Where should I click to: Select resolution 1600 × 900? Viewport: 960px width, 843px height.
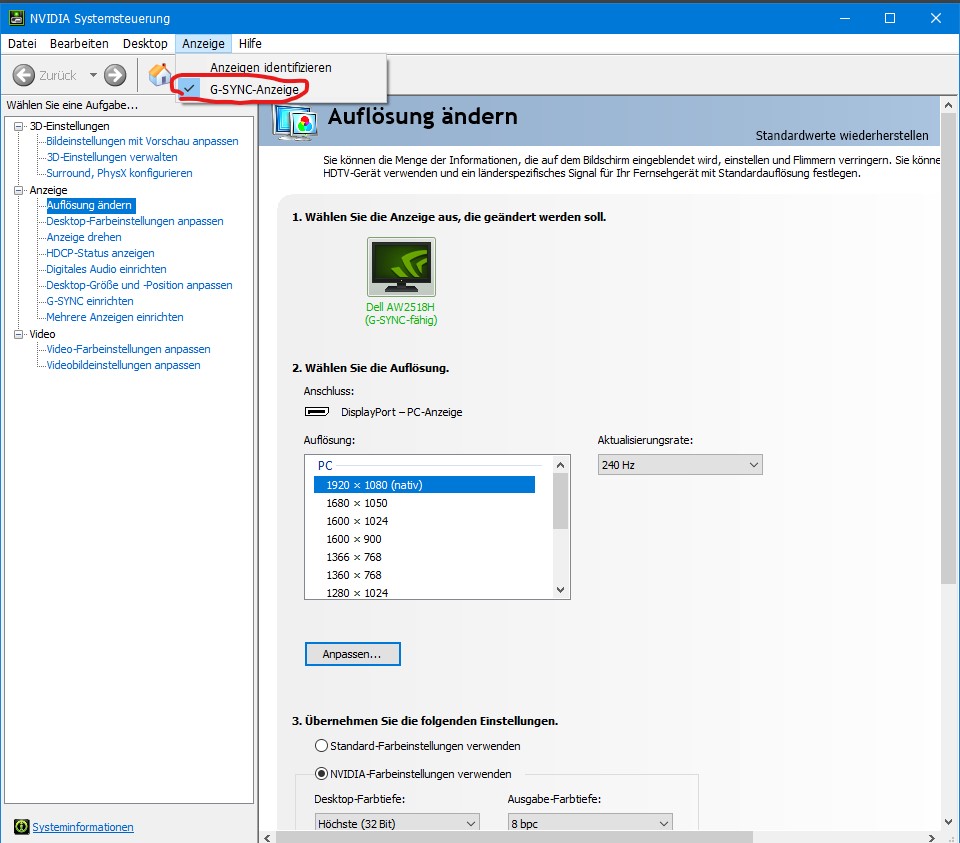point(354,539)
